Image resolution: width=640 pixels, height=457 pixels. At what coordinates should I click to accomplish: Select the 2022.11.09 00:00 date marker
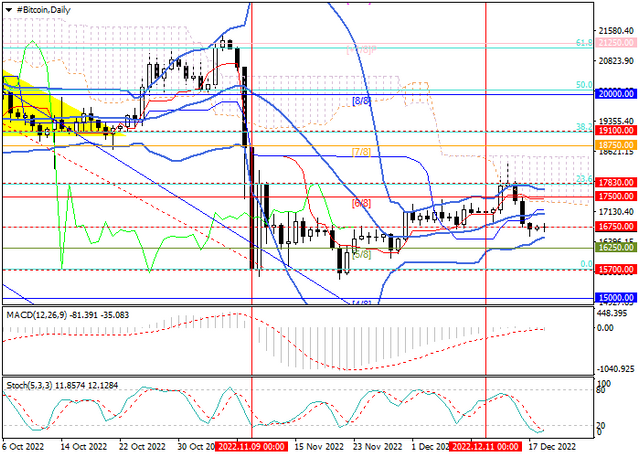click(x=251, y=446)
